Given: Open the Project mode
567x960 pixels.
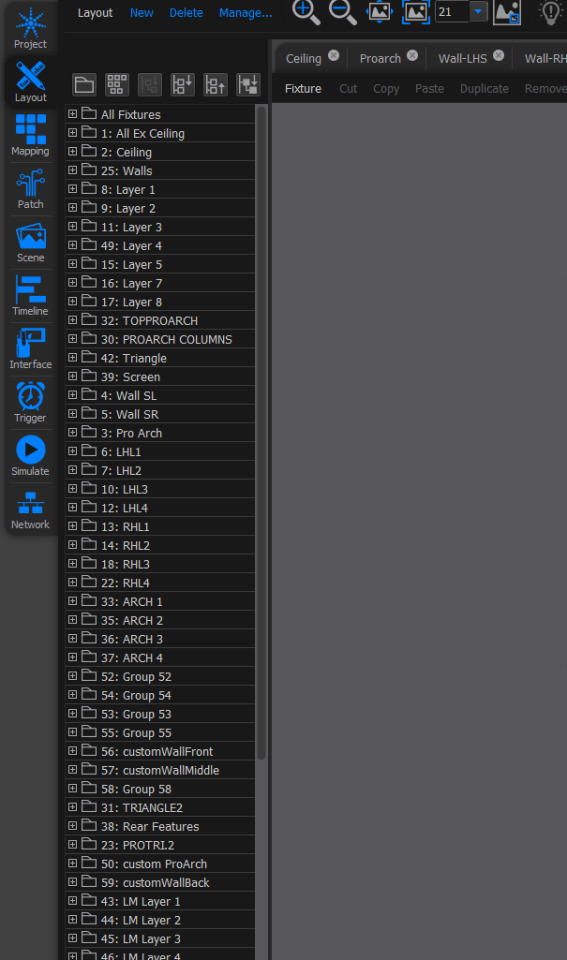Looking at the screenshot, I should 30,29.
